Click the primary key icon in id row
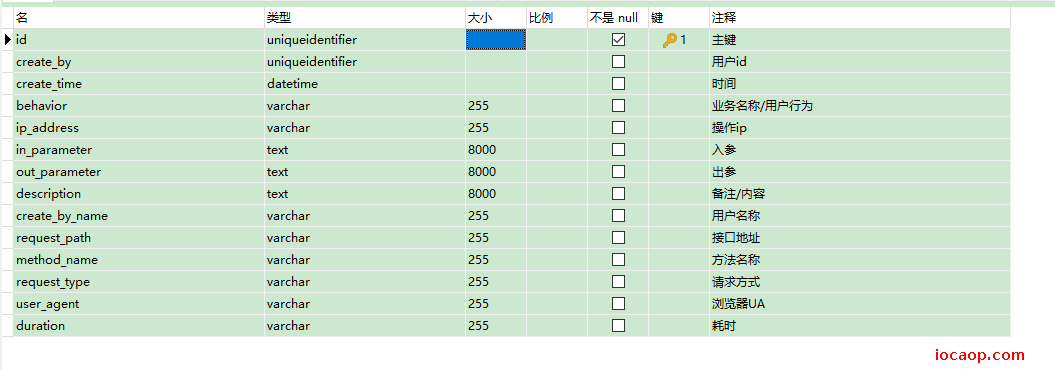The width and height of the screenshot is (1055, 370). click(x=669, y=40)
